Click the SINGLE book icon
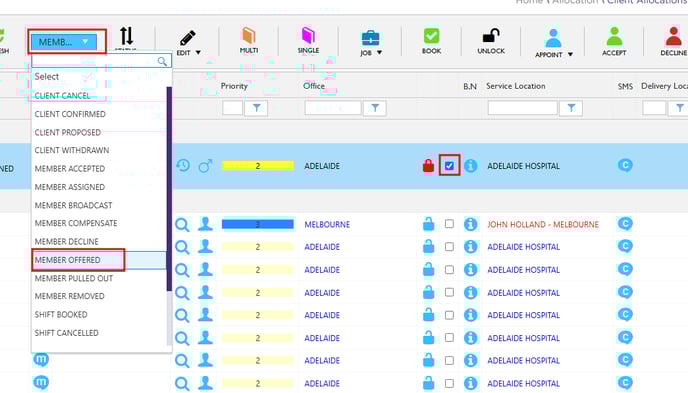The height and width of the screenshot is (393, 688). click(308, 35)
